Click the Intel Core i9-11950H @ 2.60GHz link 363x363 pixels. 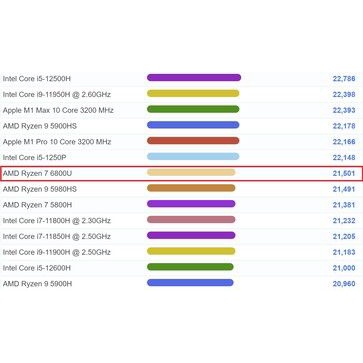57,94
